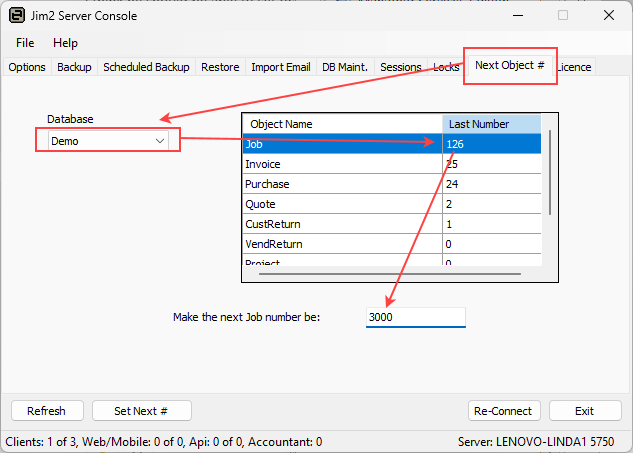Open the Help menu
The width and height of the screenshot is (633, 453).
[65, 43]
